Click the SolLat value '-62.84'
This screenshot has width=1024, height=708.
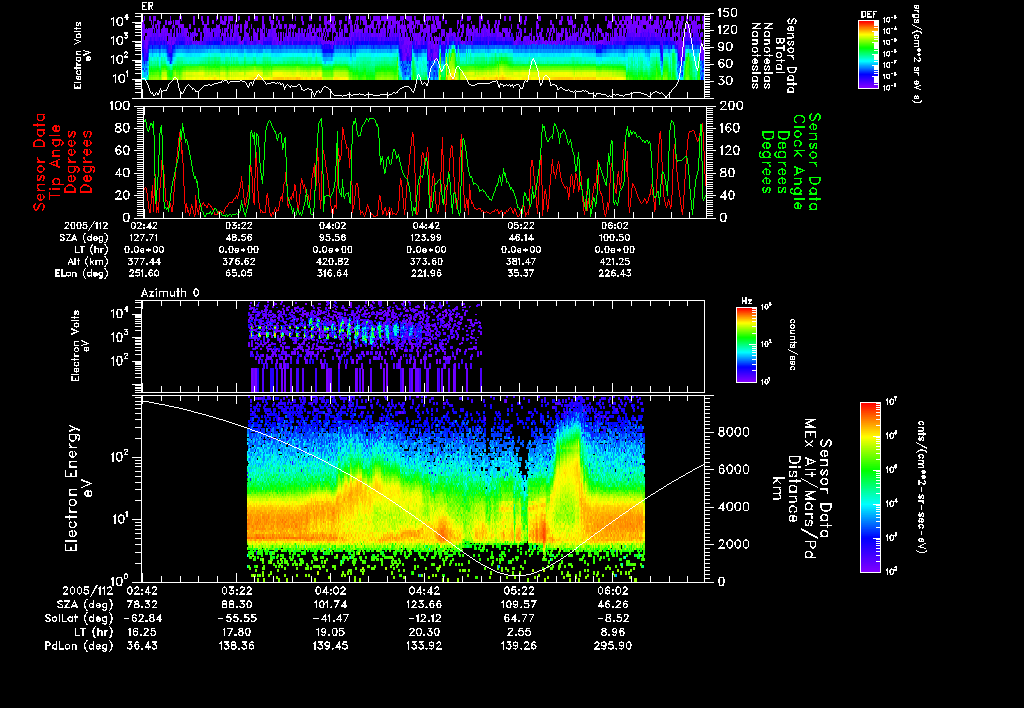tap(142, 619)
